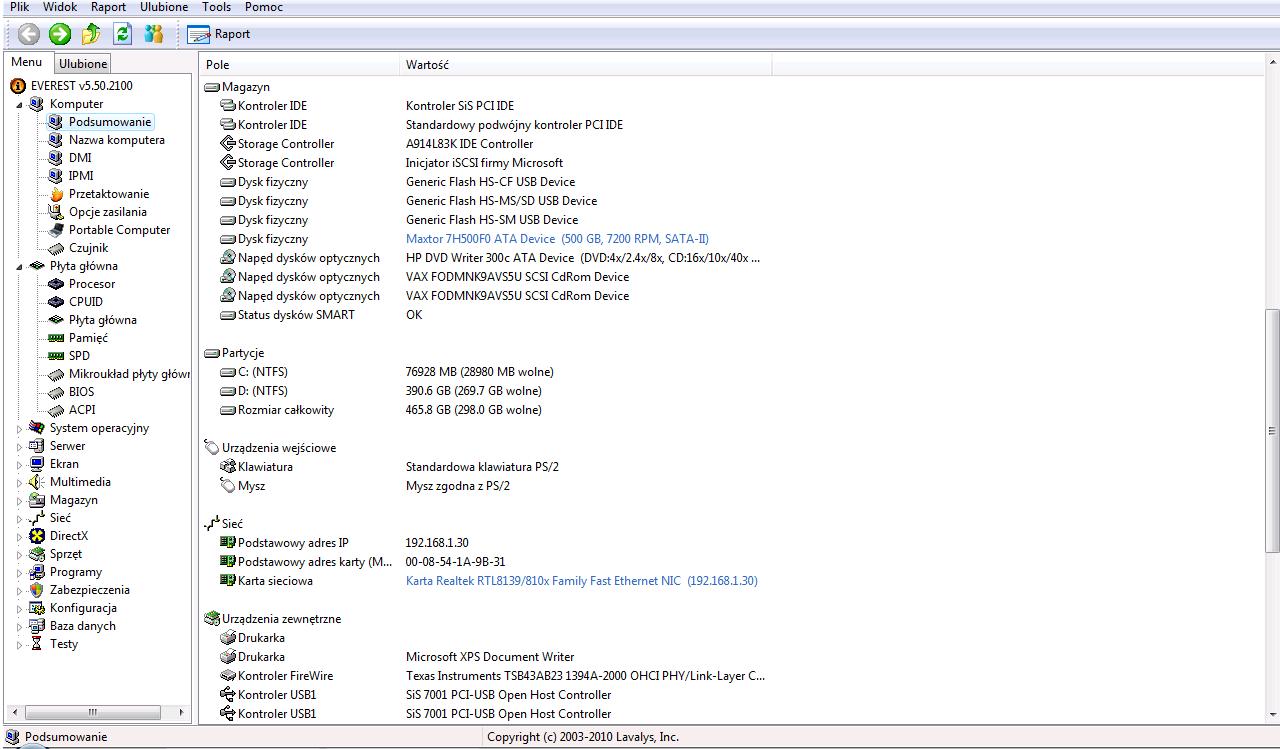This screenshot has width=1280, height=749.
Task: Open the users icon in the toolbar
Action: pyautogui.click(x=153, y=34)
